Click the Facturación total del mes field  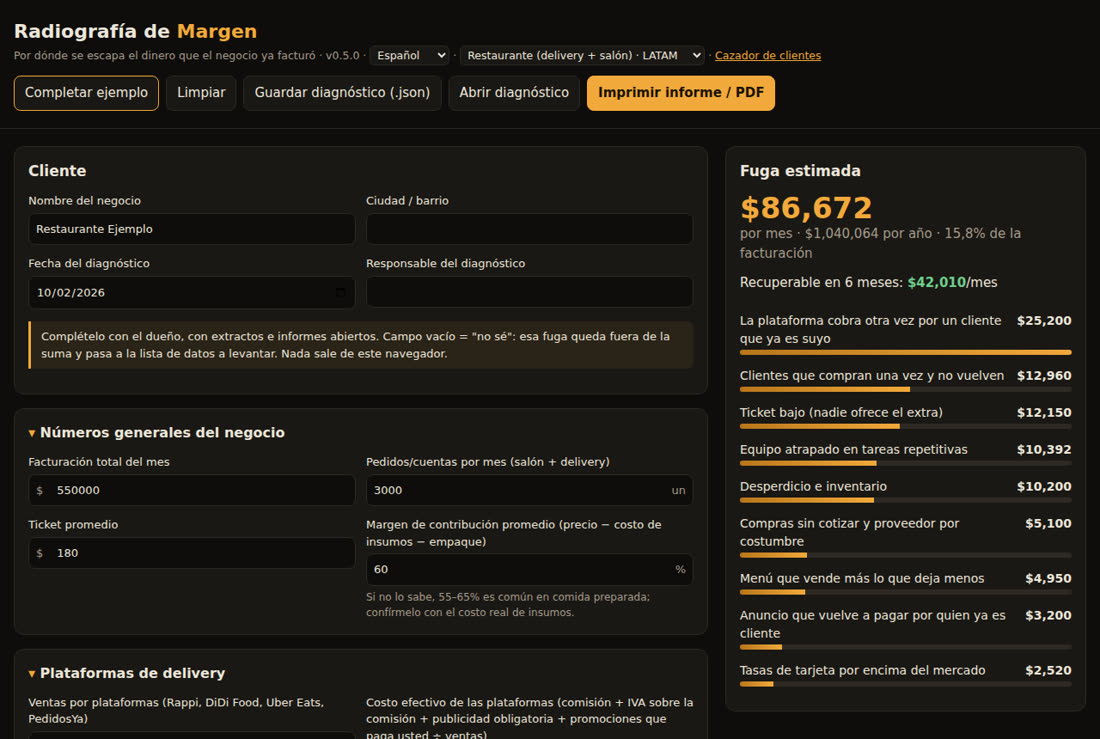coord(192,490)
